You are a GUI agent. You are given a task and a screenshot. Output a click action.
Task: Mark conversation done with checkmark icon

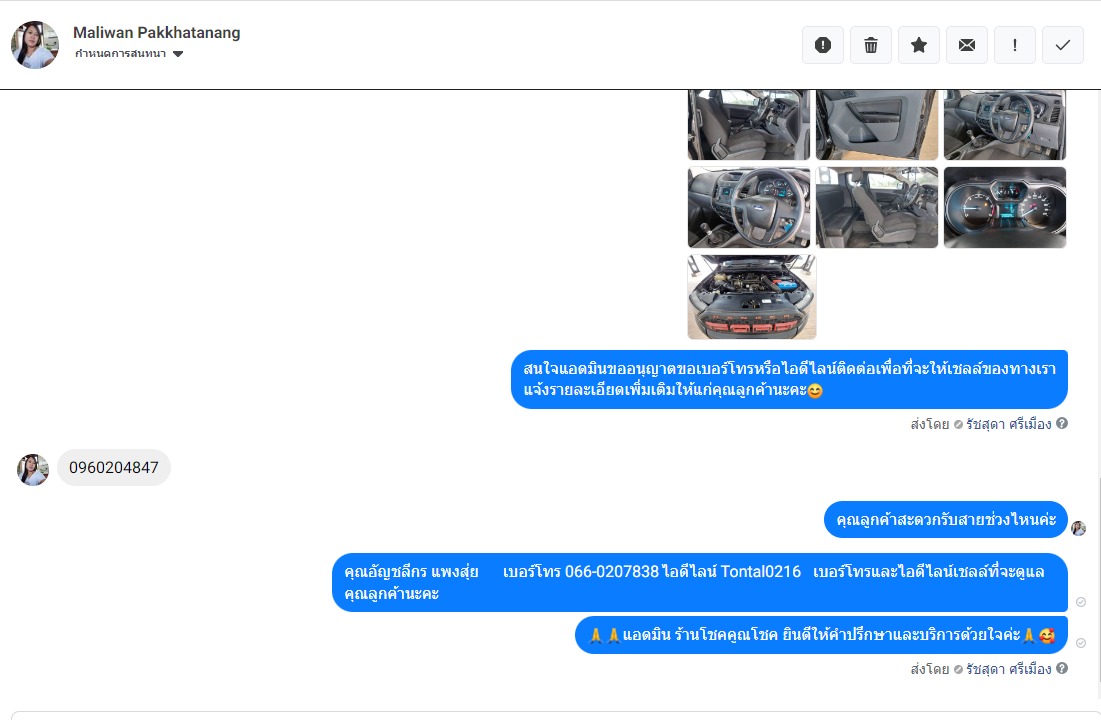1062,45
